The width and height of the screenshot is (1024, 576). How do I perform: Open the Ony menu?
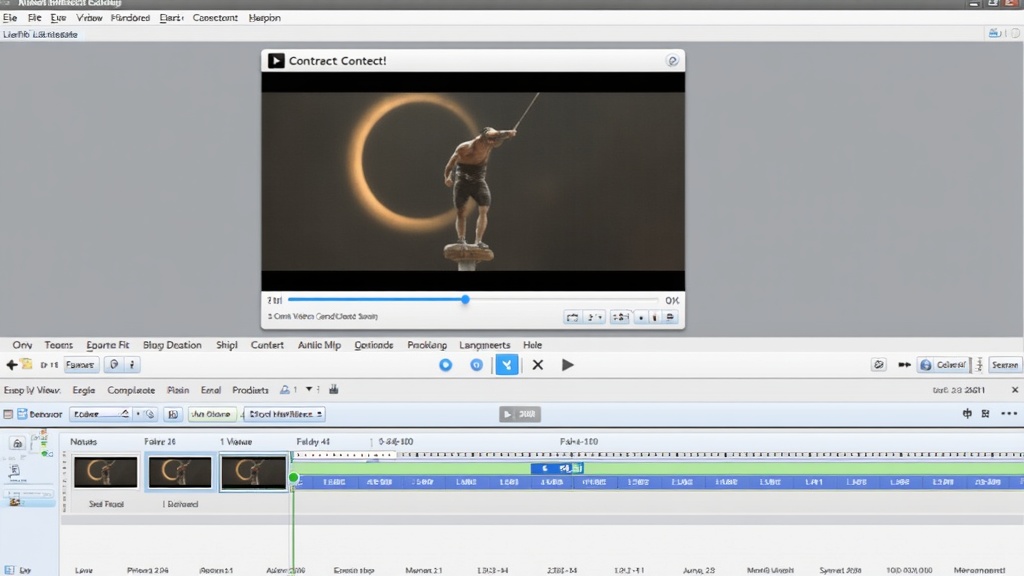(x=22, y=345)
